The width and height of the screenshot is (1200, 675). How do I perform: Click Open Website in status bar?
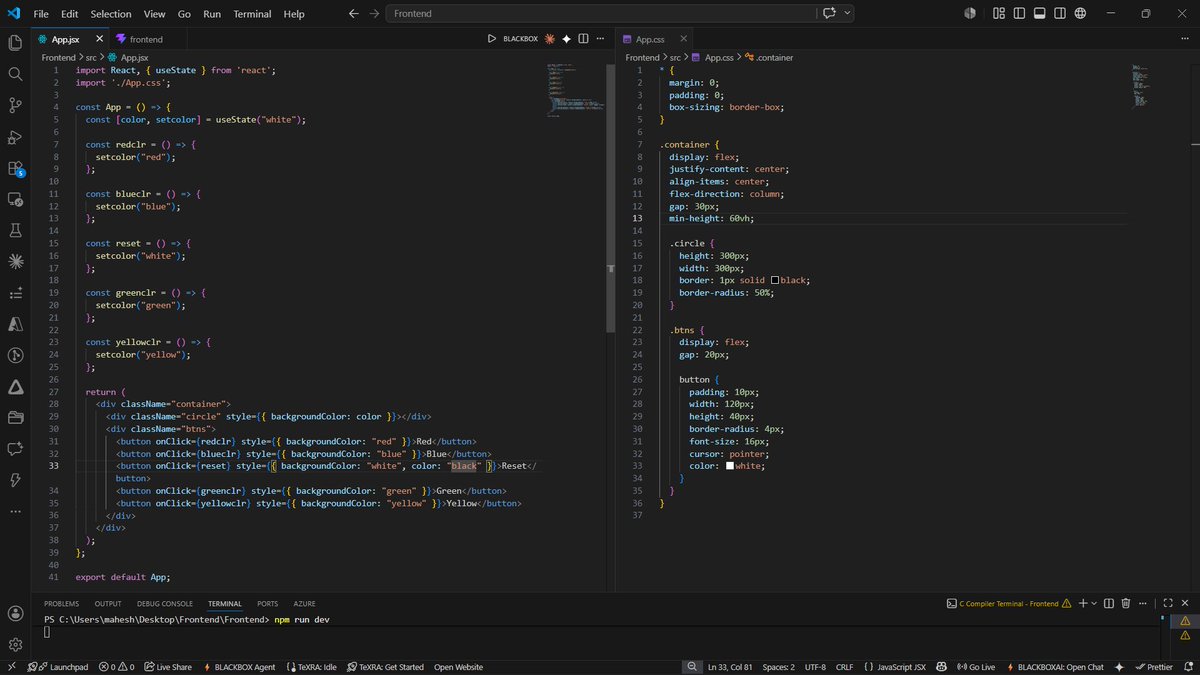pyautogui.click(x=458, y=667)
